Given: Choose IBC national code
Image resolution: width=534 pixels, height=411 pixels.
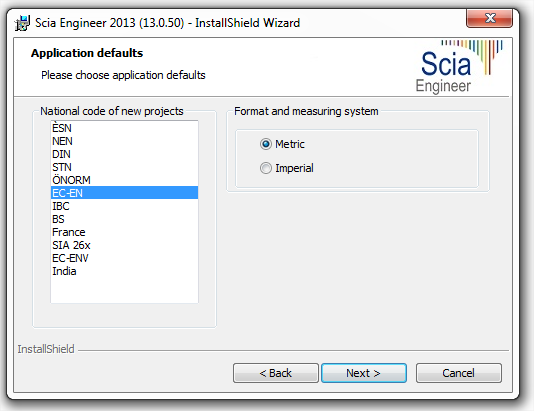Looking at the screenshot, I should coord(124,206).
